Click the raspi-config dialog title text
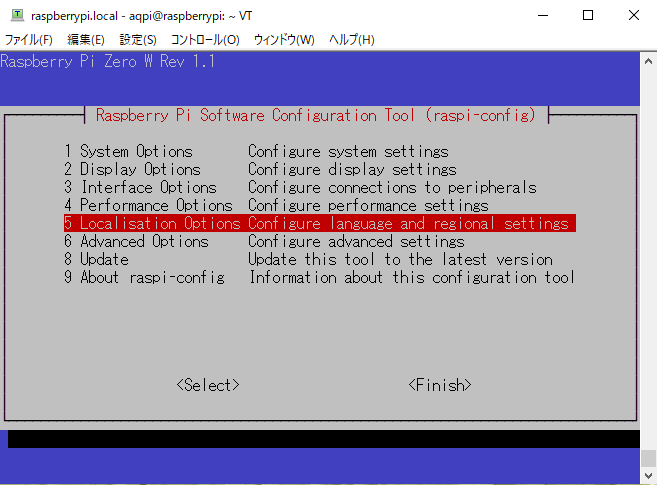Screen dimensions: 657x485 point(316,115)
